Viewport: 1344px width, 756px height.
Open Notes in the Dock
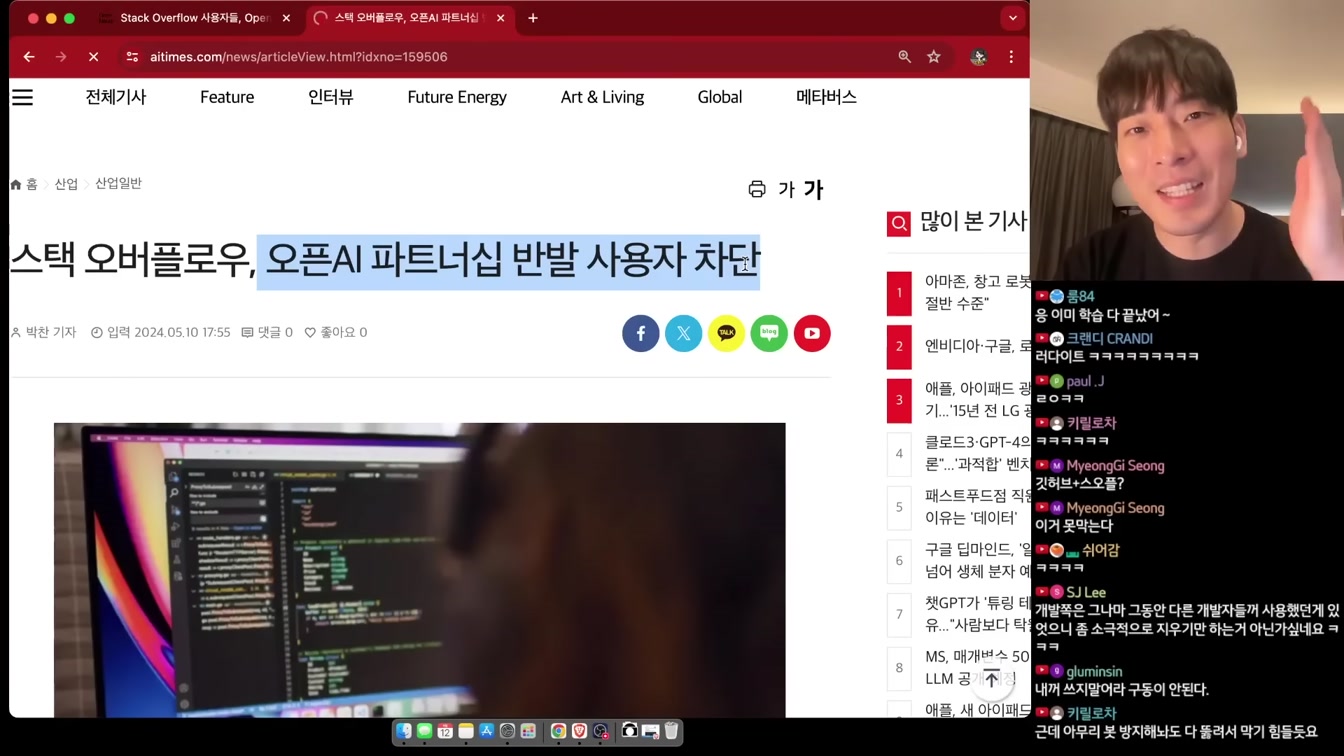(x=466, y=731)
